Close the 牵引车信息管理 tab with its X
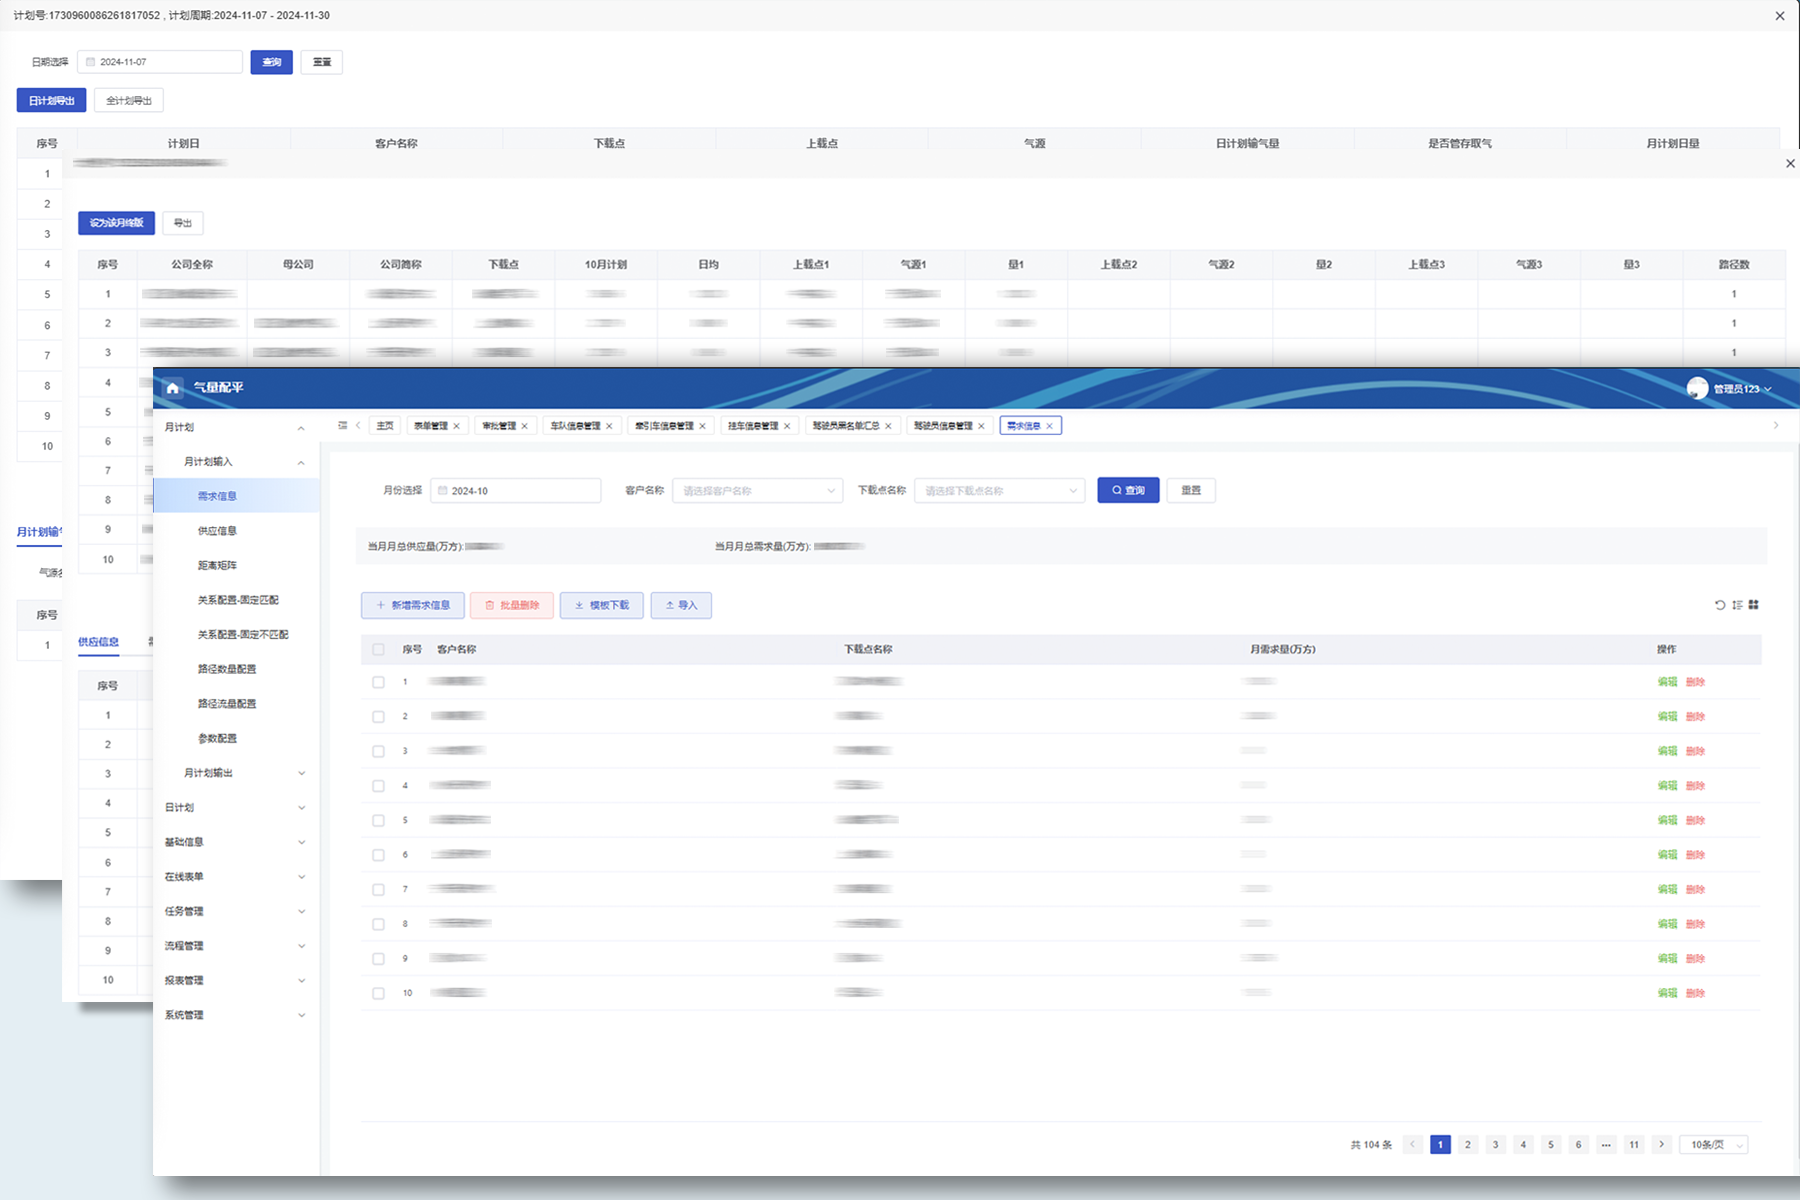 tap(702, 426)
